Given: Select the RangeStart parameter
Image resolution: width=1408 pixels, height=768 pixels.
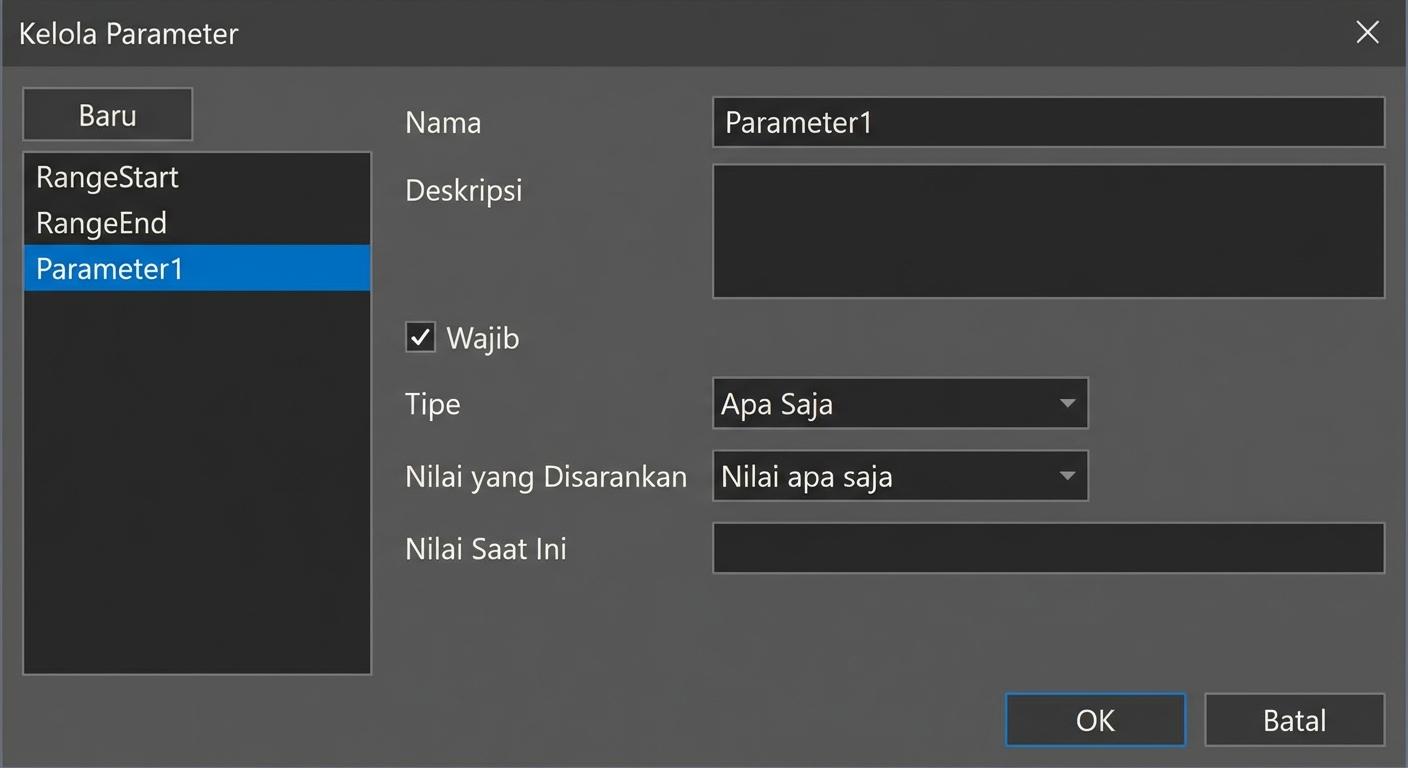Looking at the screenshot, I should 106,177.
